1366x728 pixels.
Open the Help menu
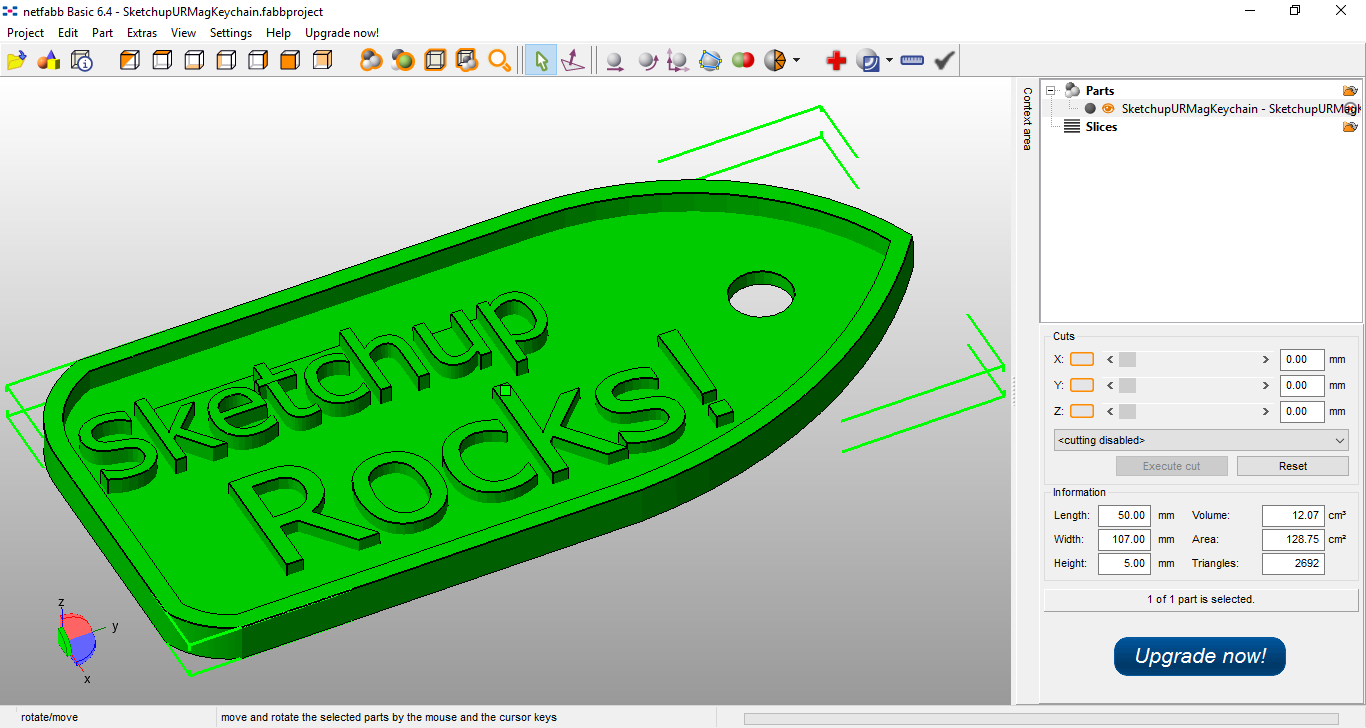(278, 33)
